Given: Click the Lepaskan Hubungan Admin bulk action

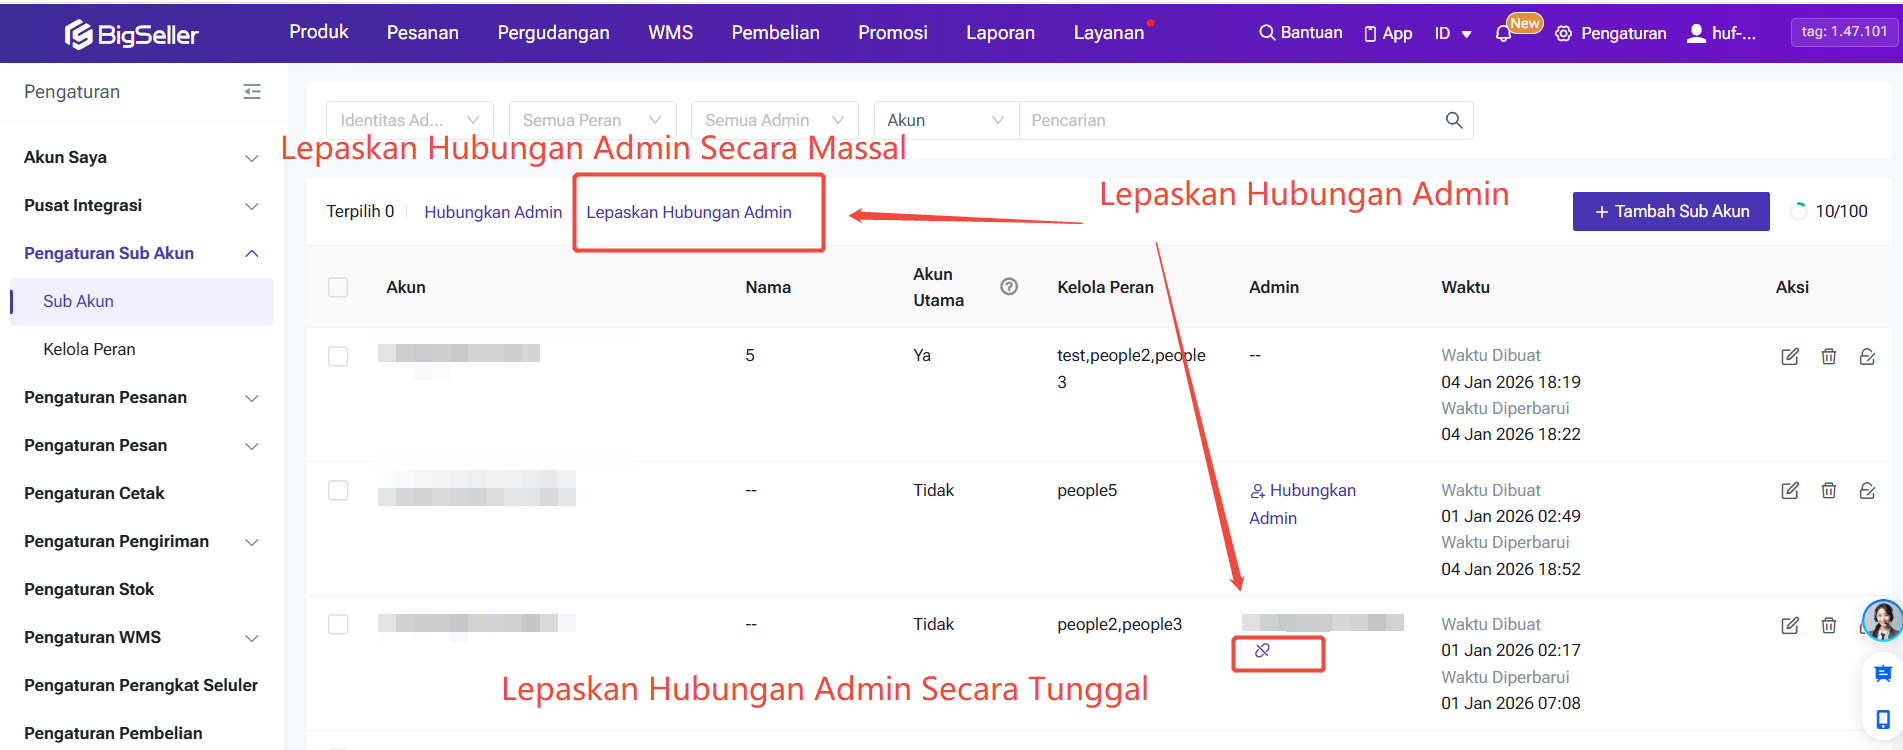Looking at the screenshot, I should [x=689, y=212].
